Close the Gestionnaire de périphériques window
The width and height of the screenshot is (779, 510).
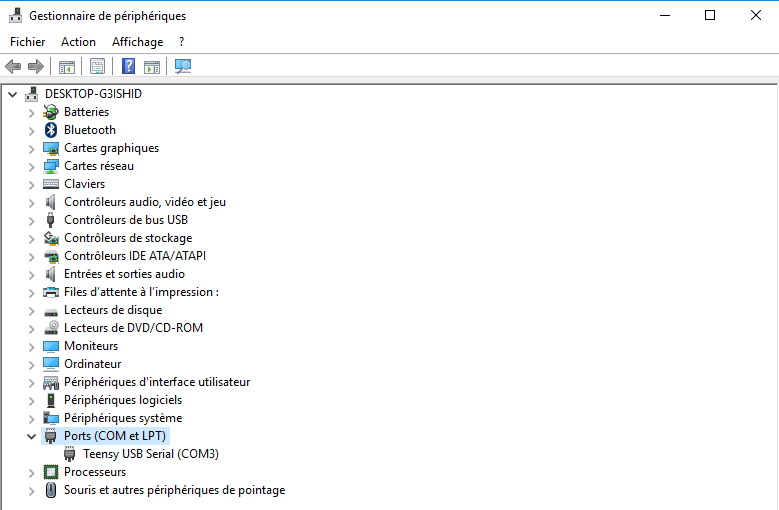pyautogui.click(x=756, y=15)
